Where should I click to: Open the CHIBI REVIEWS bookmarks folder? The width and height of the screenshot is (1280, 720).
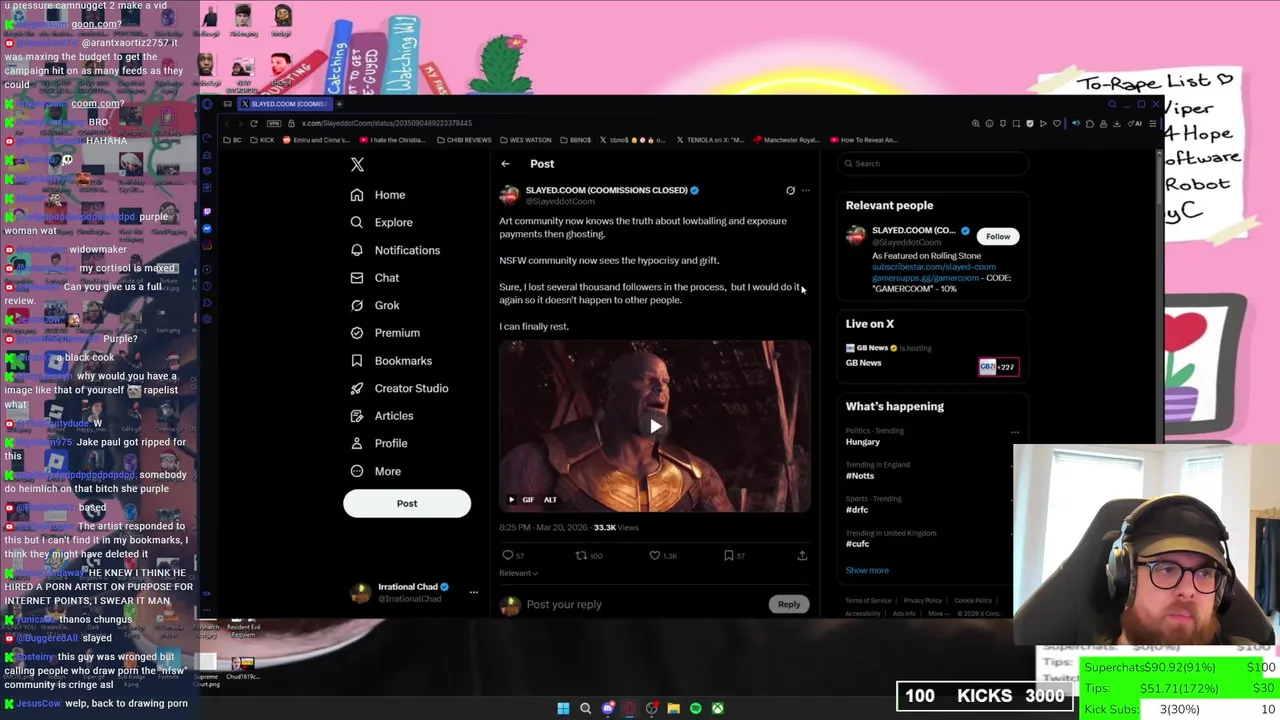465,140
